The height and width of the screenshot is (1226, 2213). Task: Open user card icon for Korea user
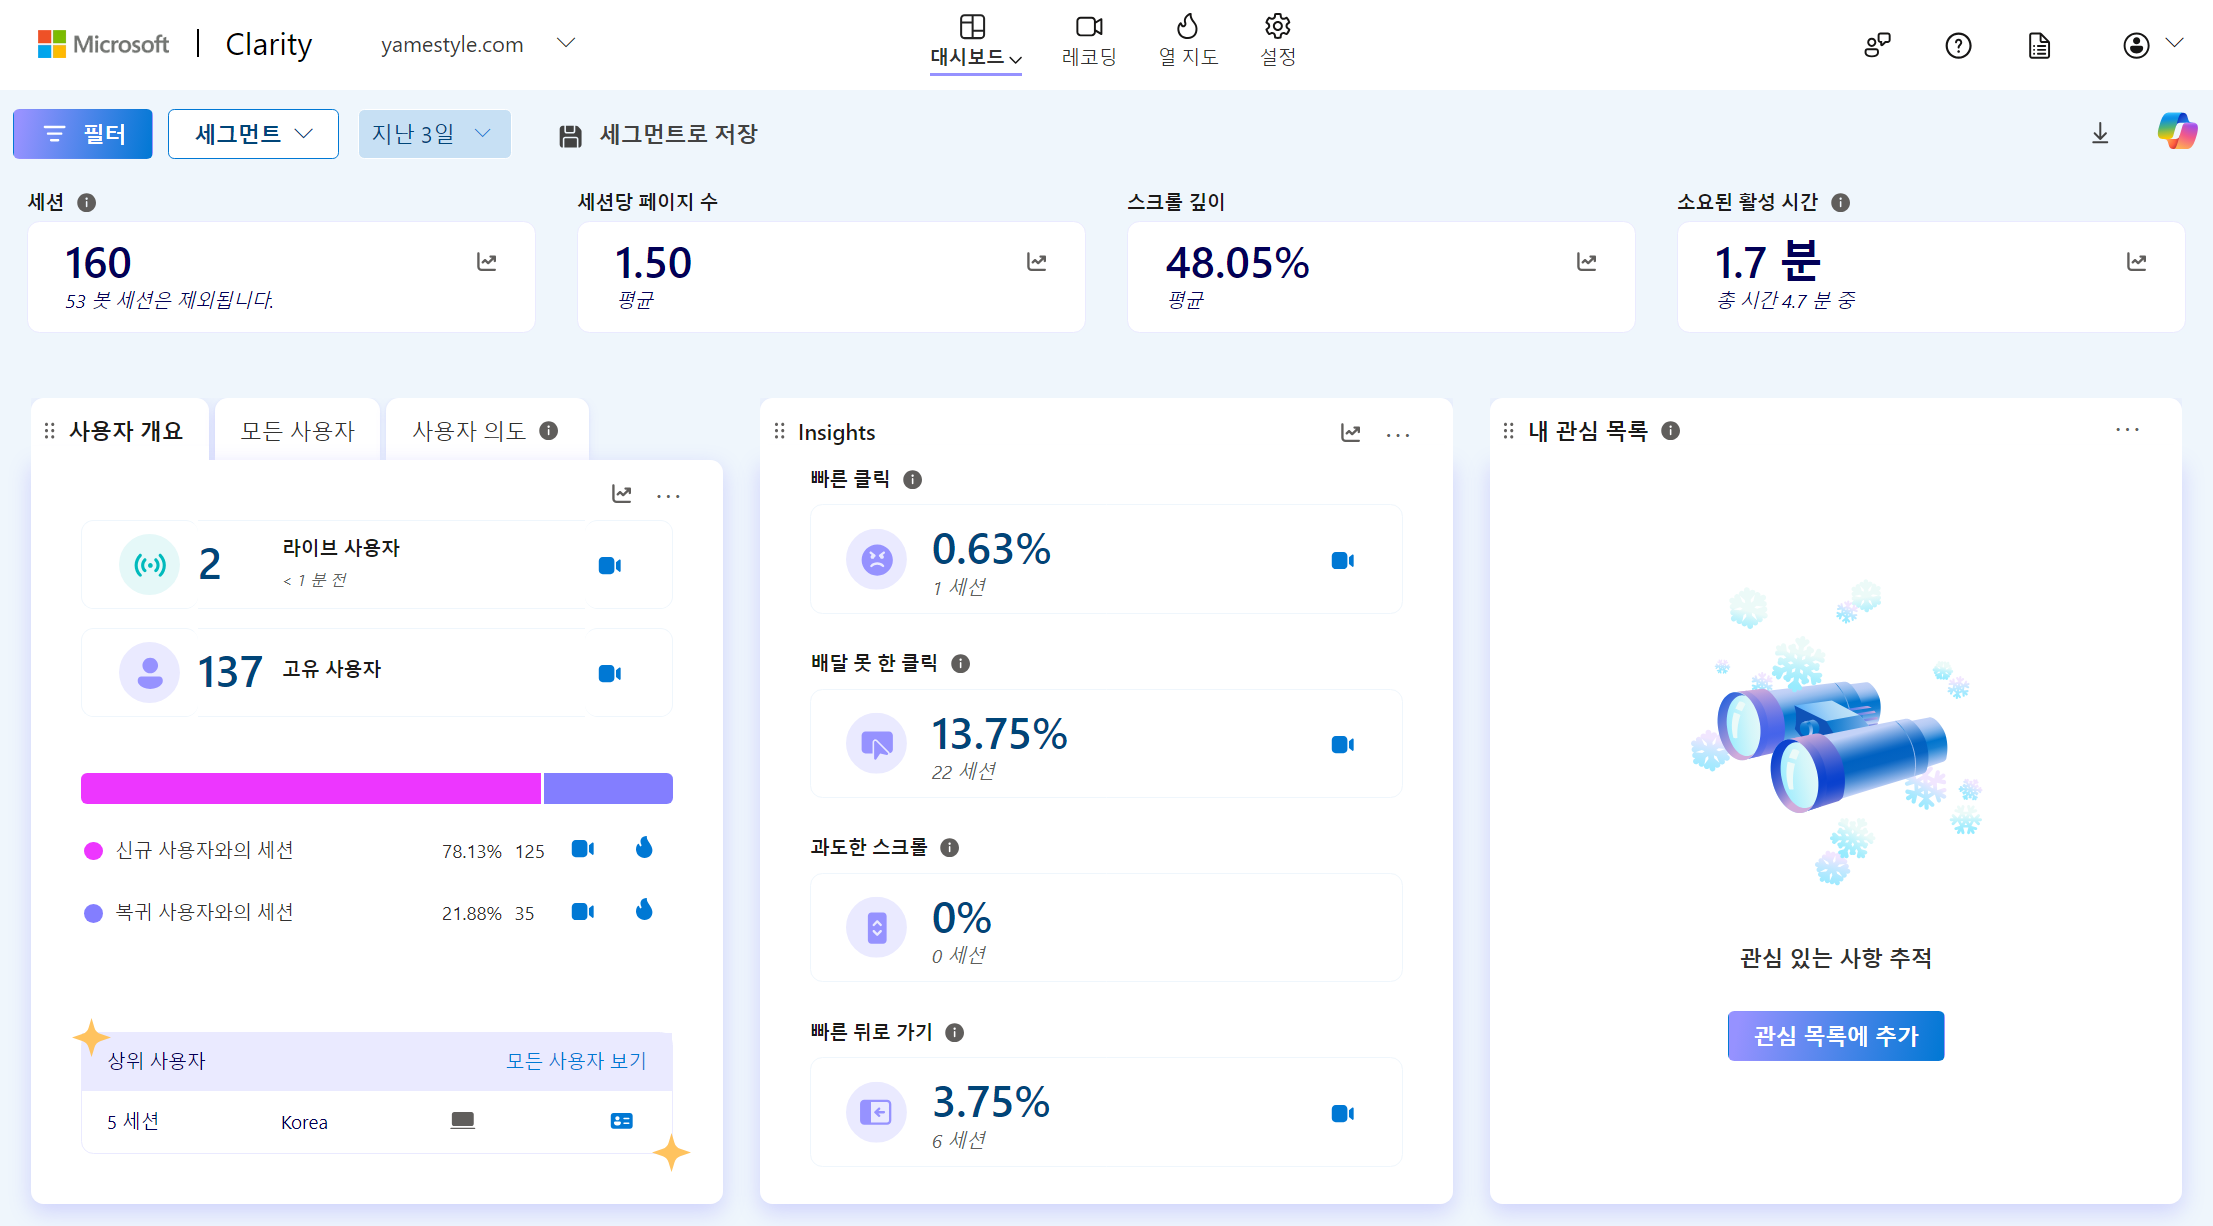click(621, 1121)
